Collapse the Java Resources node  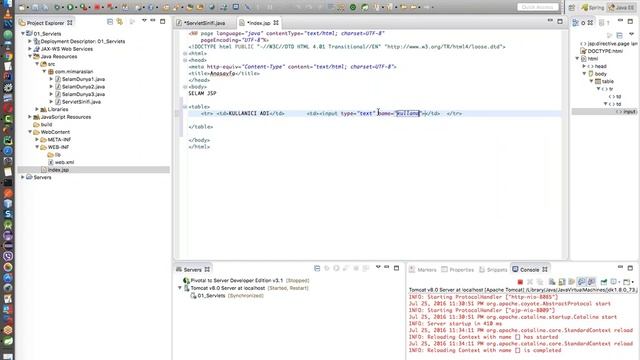pos(30,56)
